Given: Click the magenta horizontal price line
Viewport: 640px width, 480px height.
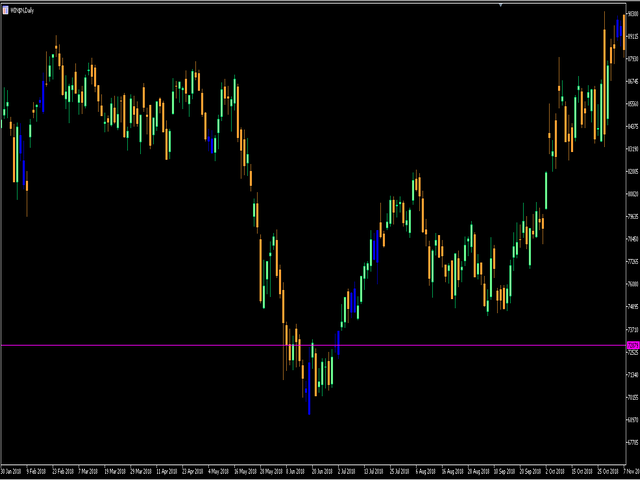Looking at the screenshot, I should tap(313, 345).
